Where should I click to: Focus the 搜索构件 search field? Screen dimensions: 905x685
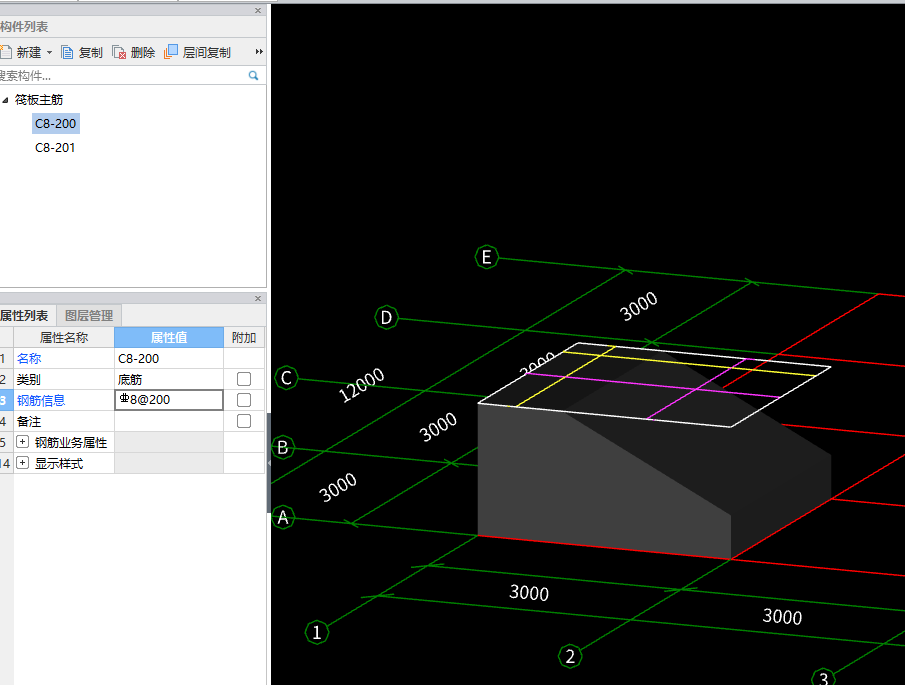[x=123, y=76]
